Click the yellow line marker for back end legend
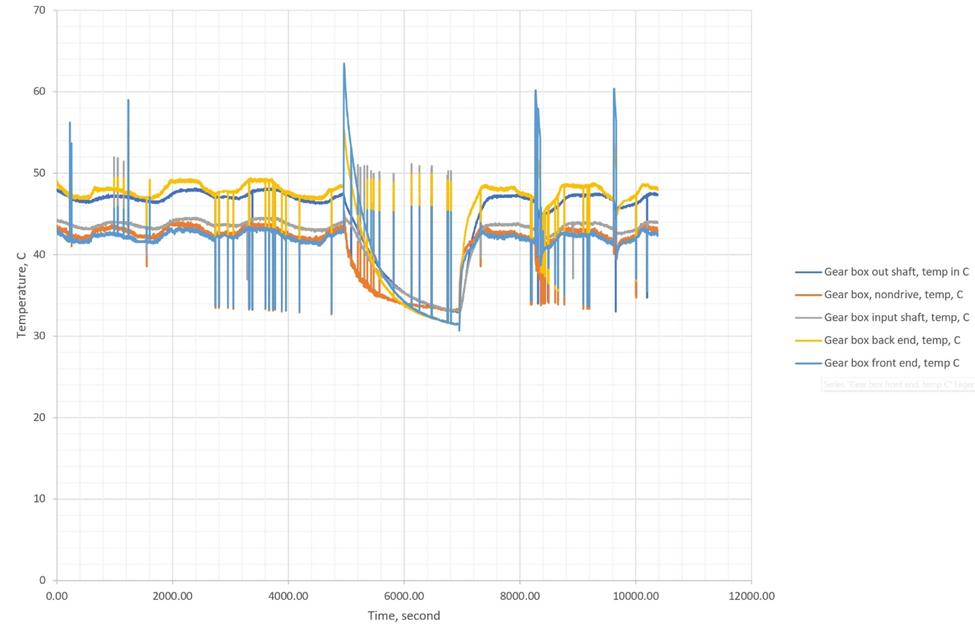The width and height of the screenshot is (975, 634). coord(807,341)
